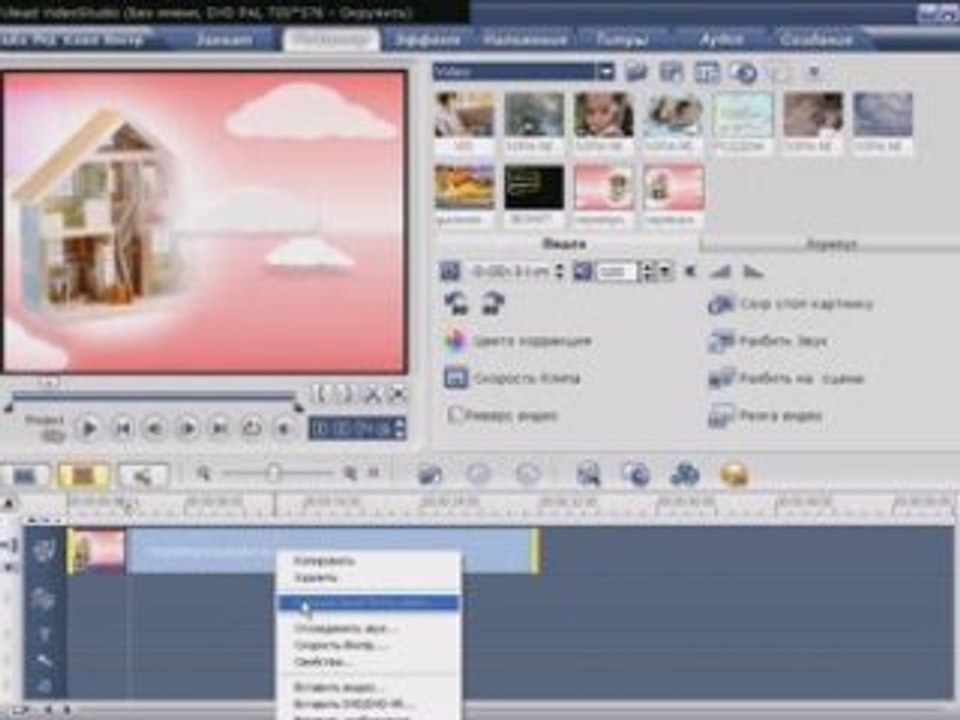Click the preview timecode field

tap(351, 429)
